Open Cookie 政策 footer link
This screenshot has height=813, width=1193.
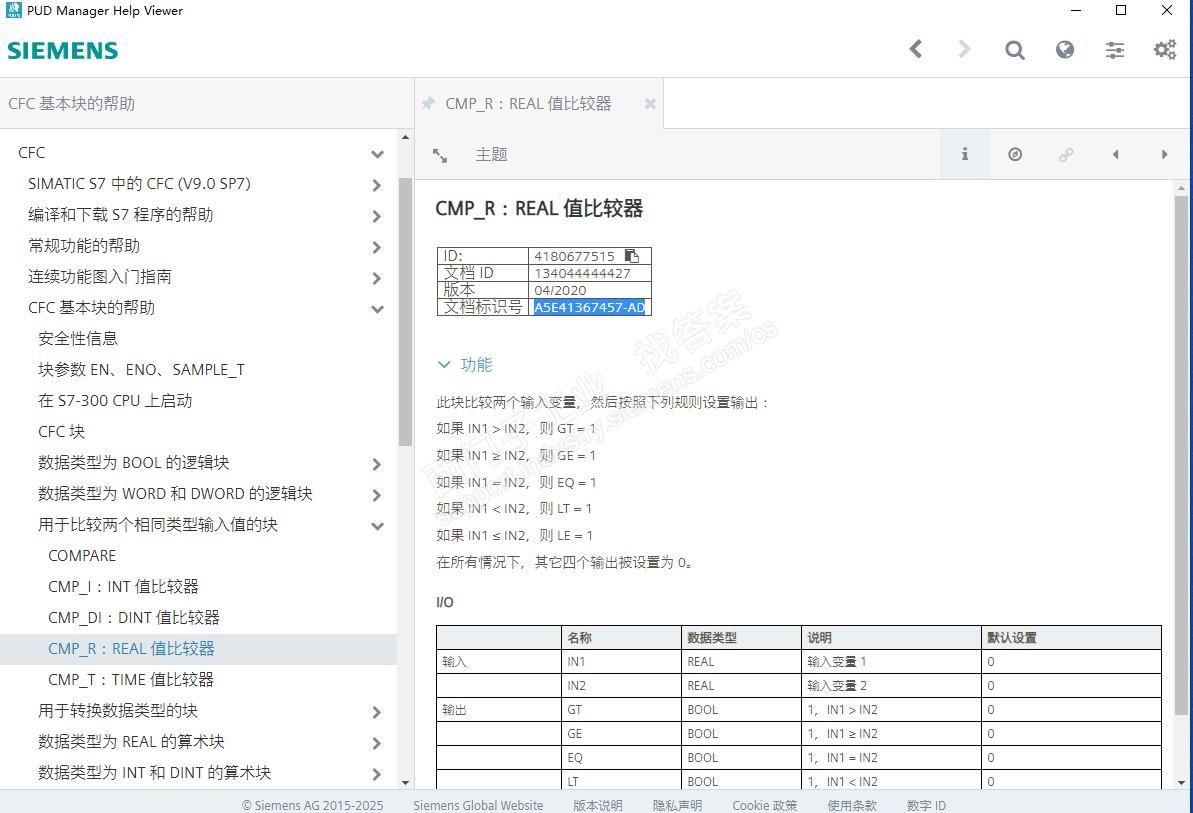click(765, 805)
